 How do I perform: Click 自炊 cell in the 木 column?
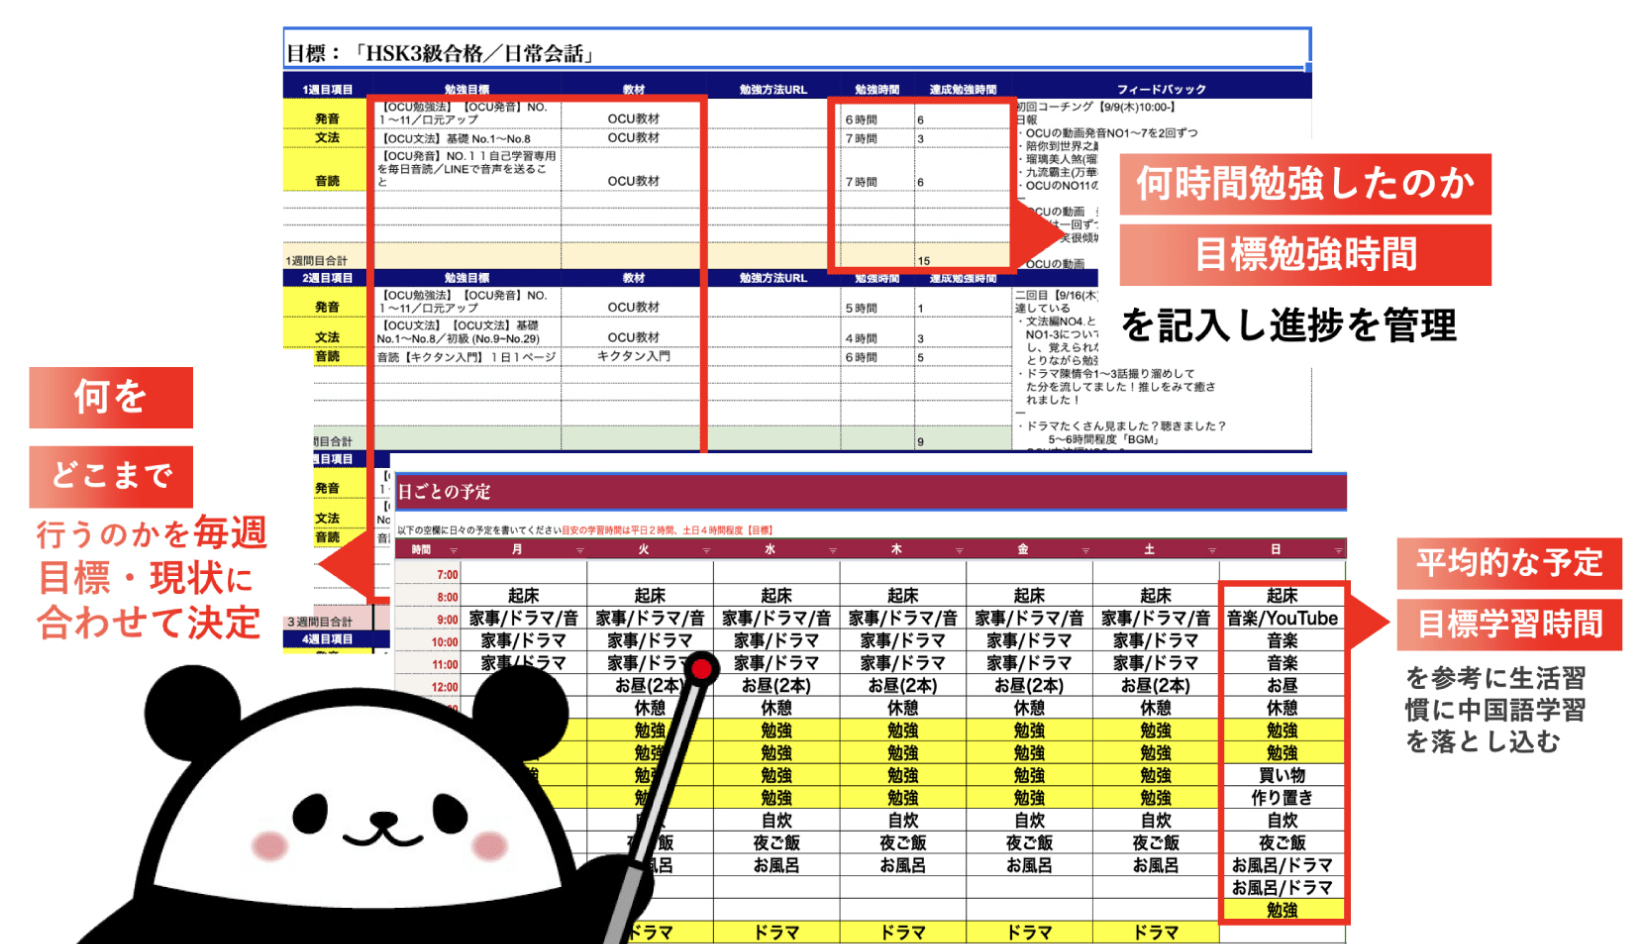903,821
